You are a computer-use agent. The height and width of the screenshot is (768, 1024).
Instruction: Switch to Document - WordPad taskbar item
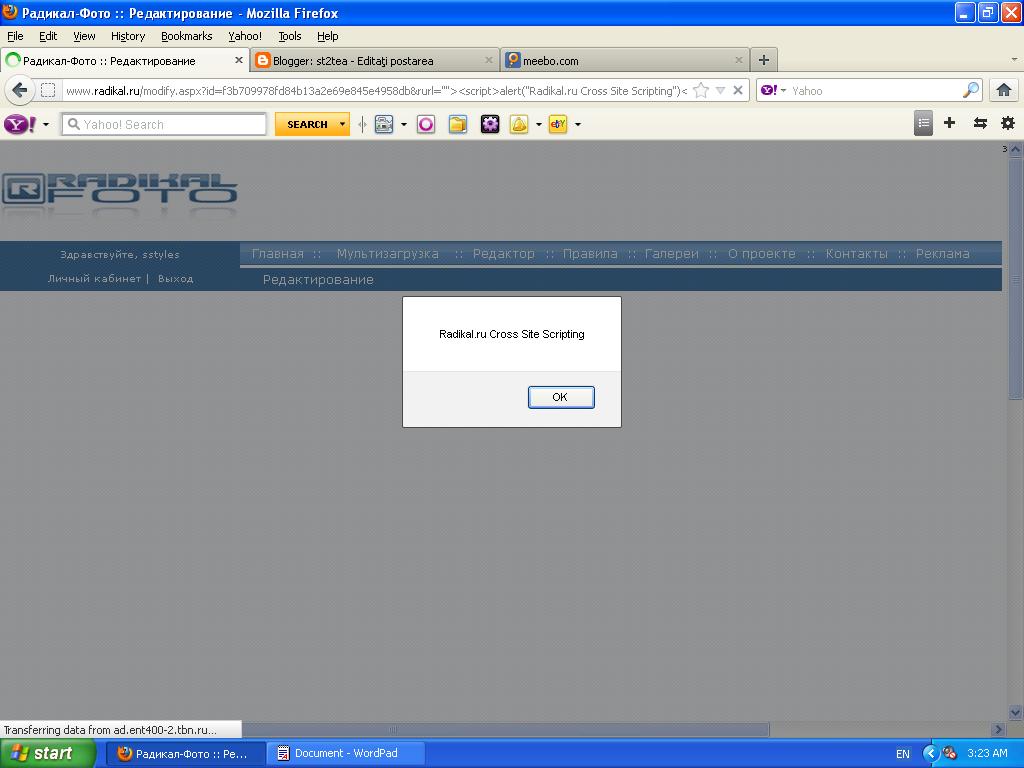(x=346, y=753)
